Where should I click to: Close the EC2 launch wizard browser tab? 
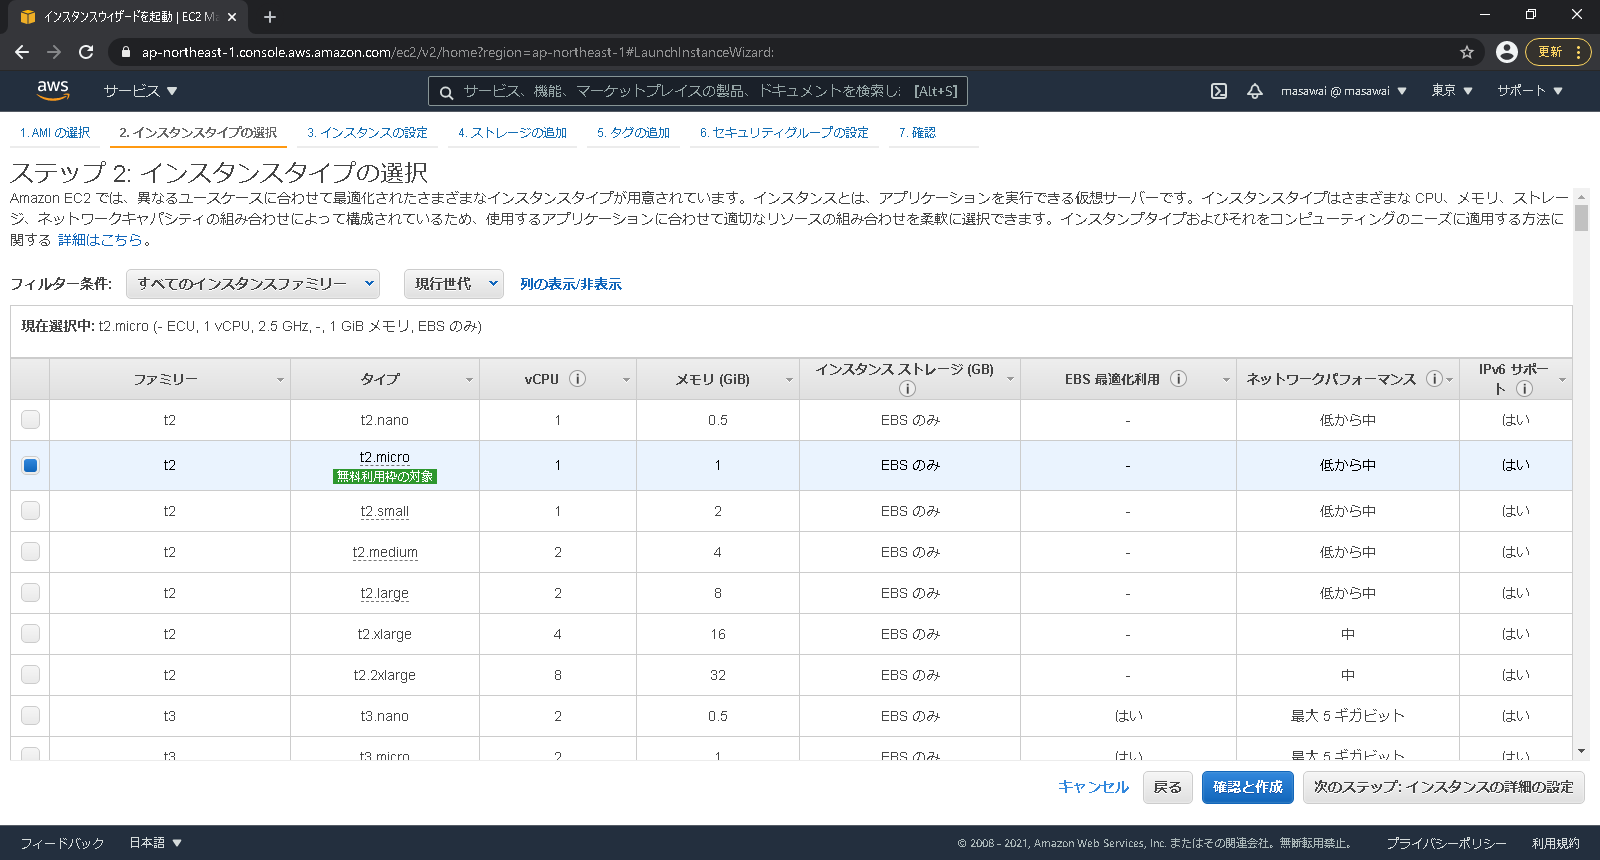tap(232, 17)
